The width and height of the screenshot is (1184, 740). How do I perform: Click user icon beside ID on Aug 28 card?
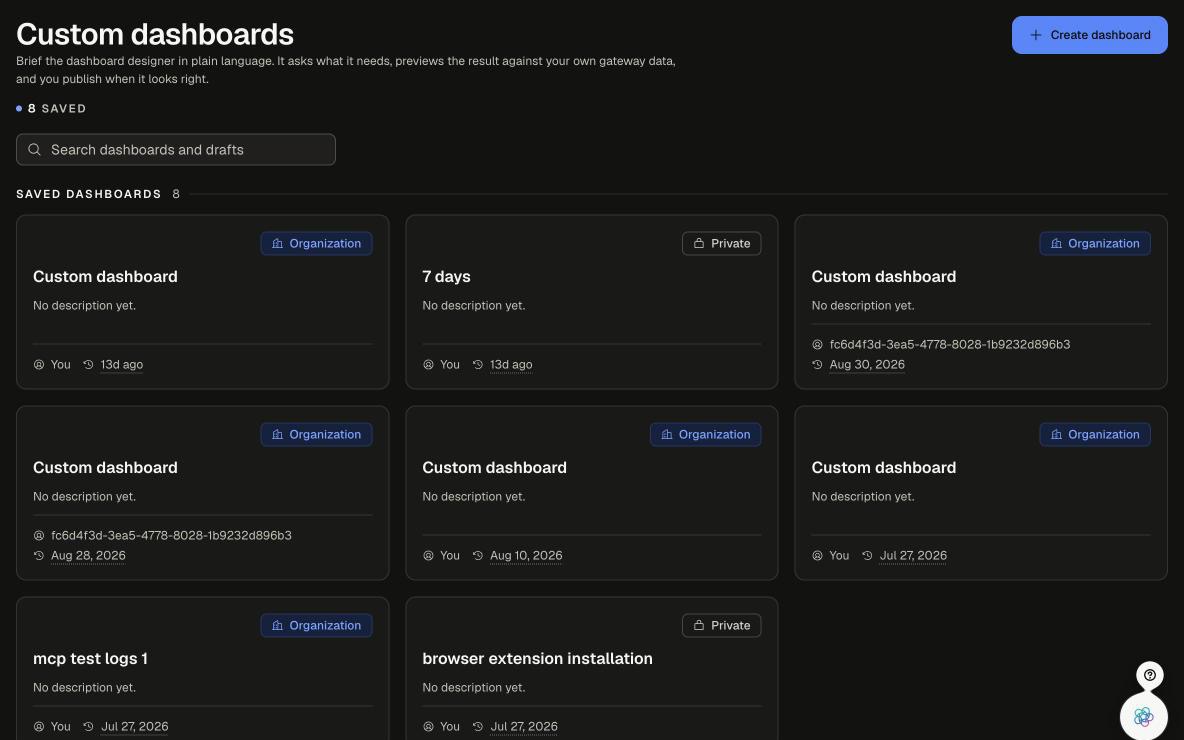coord(39,535)
